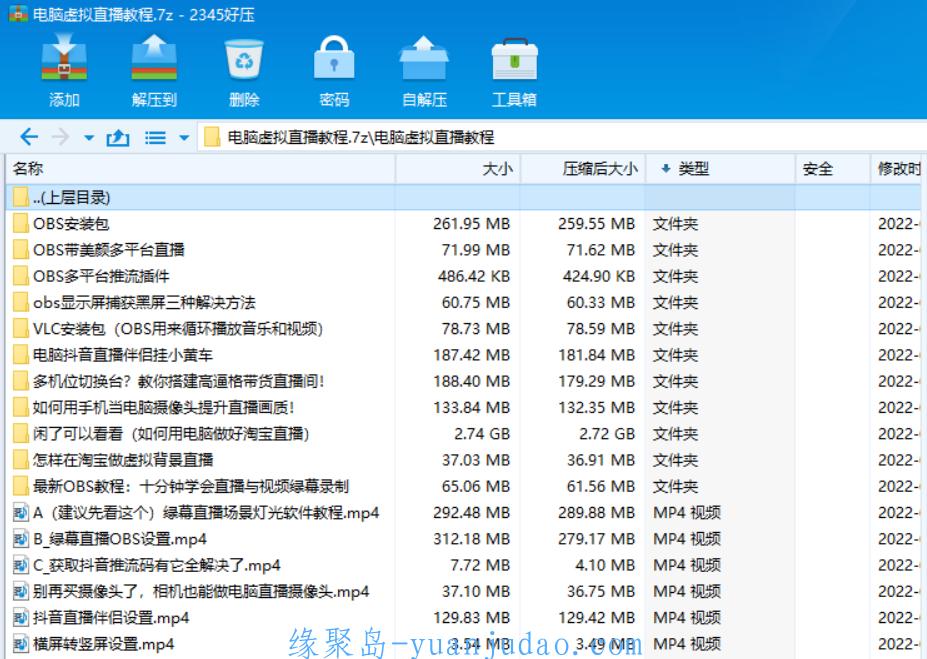Click the 289.88 MB compressed size value

(x=597, y=512)
